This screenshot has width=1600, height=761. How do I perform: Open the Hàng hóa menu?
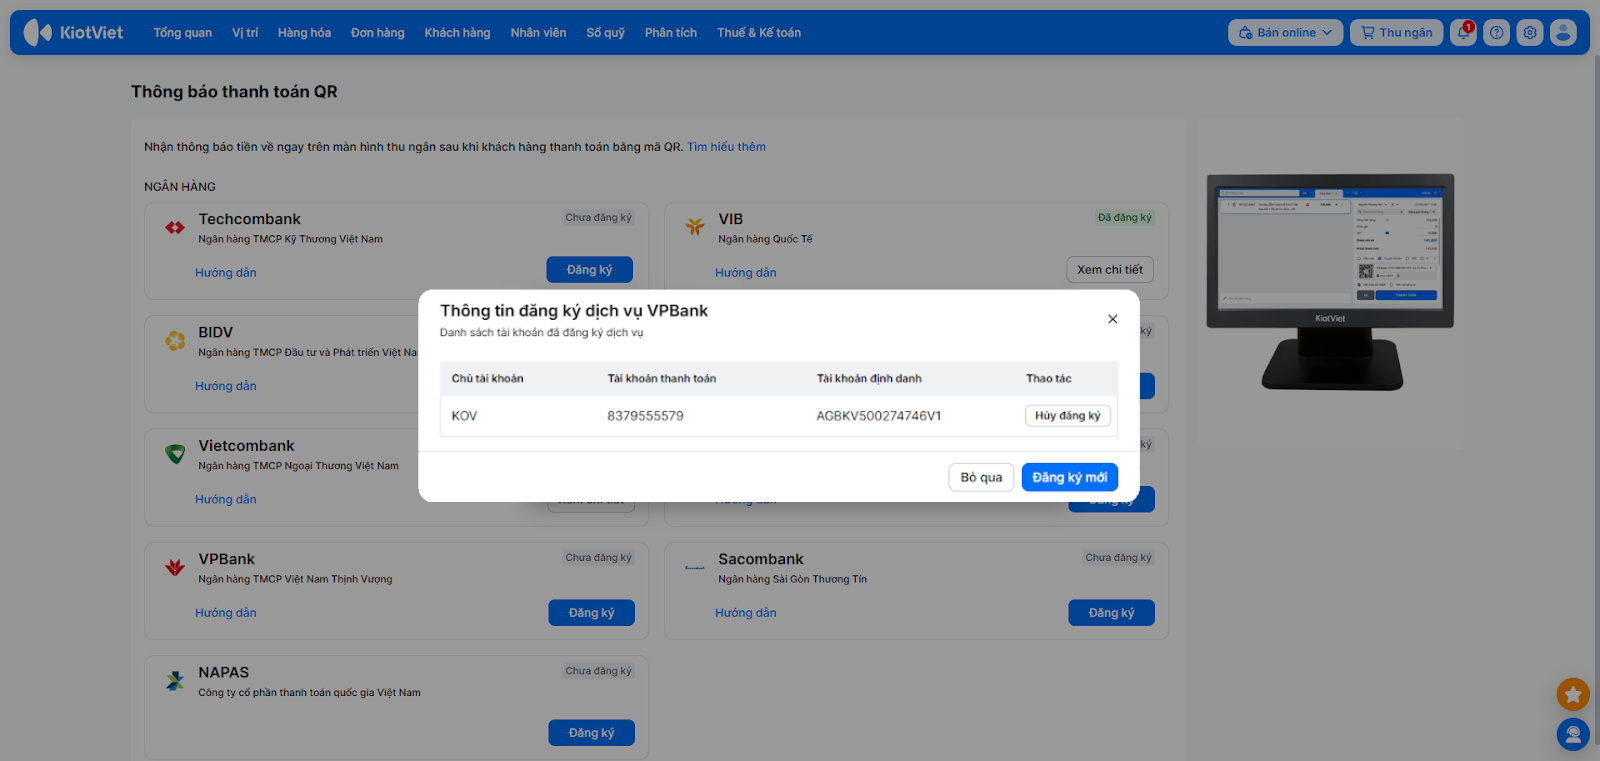pos(304,33)
